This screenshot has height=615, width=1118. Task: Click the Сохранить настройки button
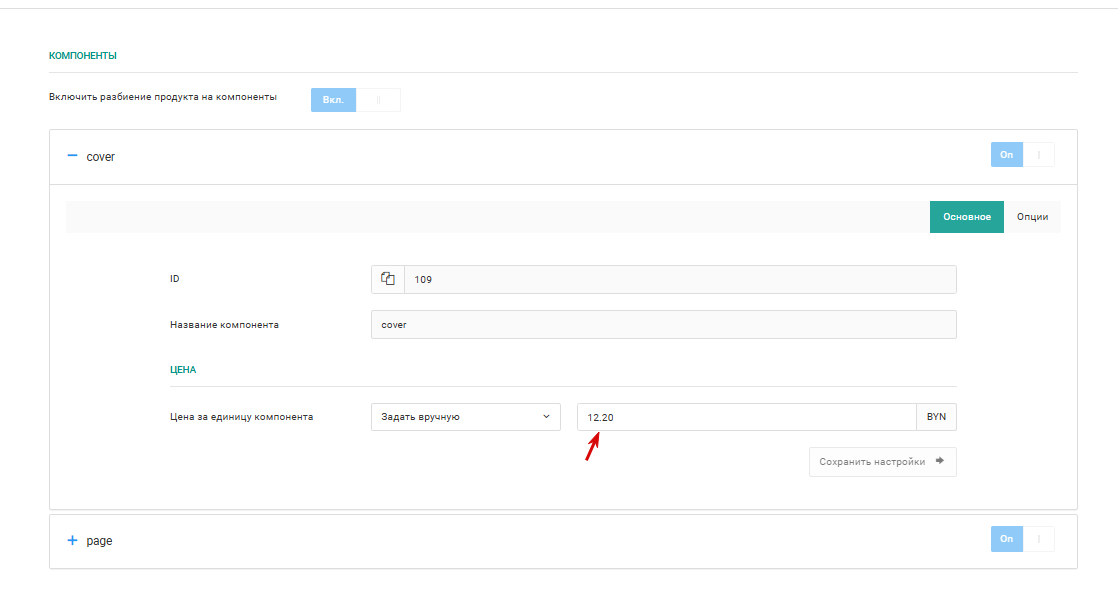[883, 462]
